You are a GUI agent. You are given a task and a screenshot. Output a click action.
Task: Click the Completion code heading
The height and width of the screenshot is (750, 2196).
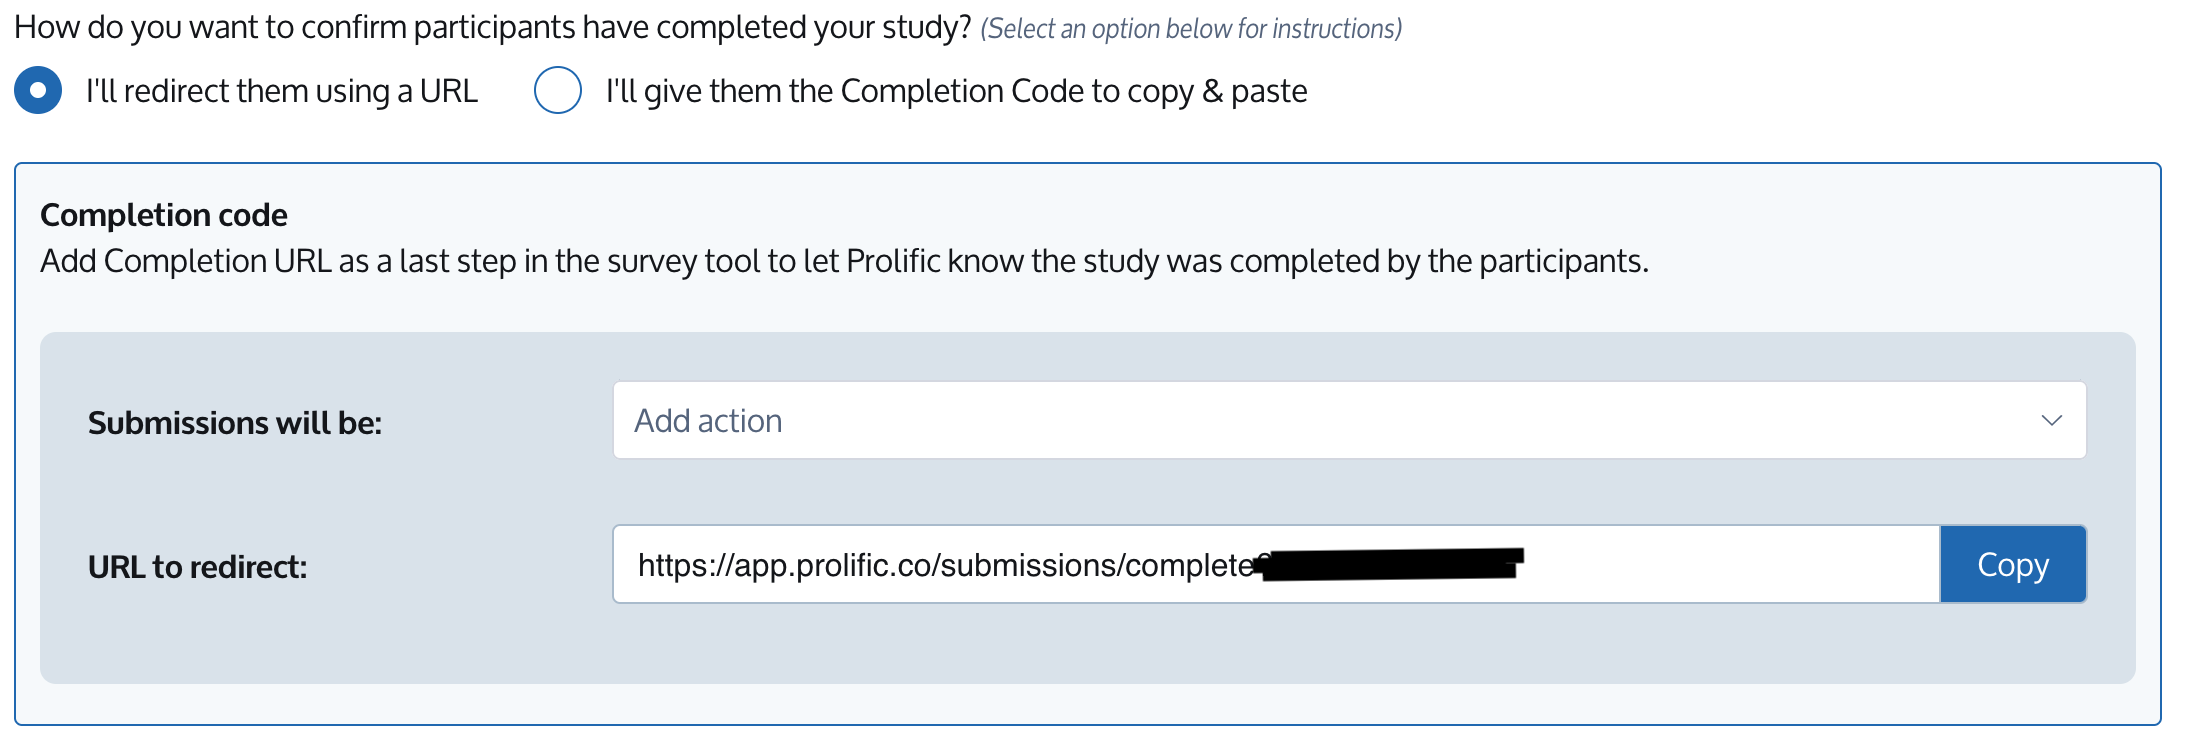point(164,215)
